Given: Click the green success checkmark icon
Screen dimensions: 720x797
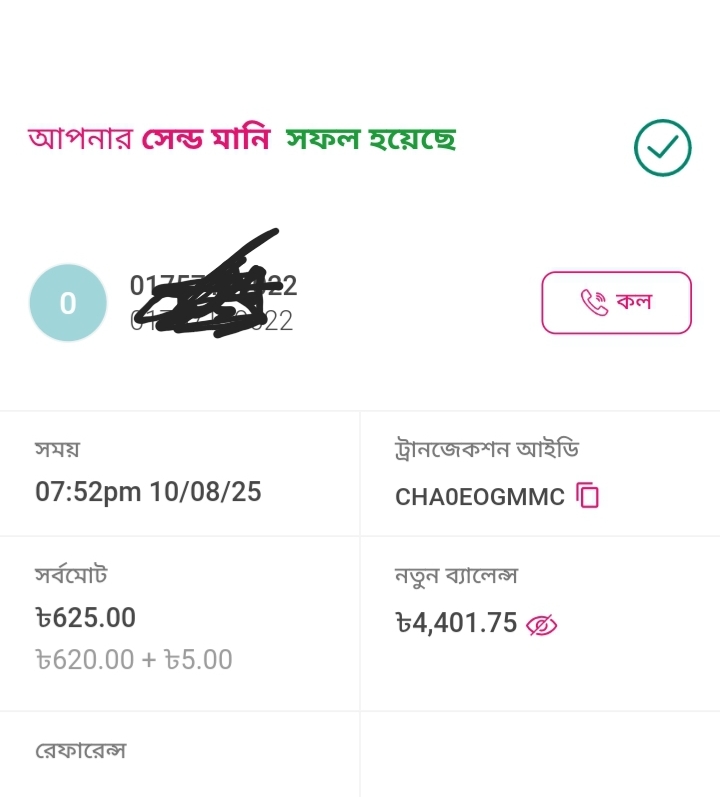Looking at the screenshot, I should coord(662,148).
